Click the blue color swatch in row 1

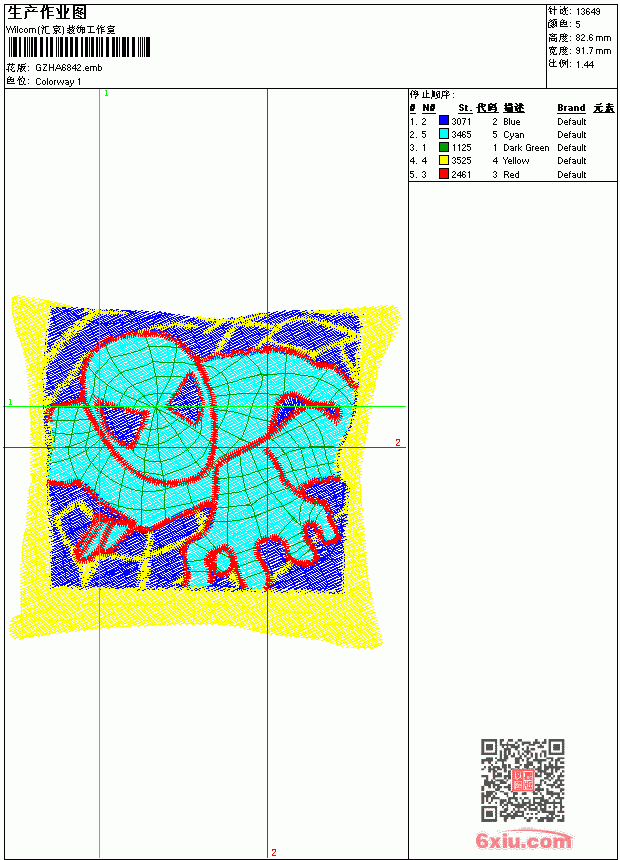pos(444,121)
